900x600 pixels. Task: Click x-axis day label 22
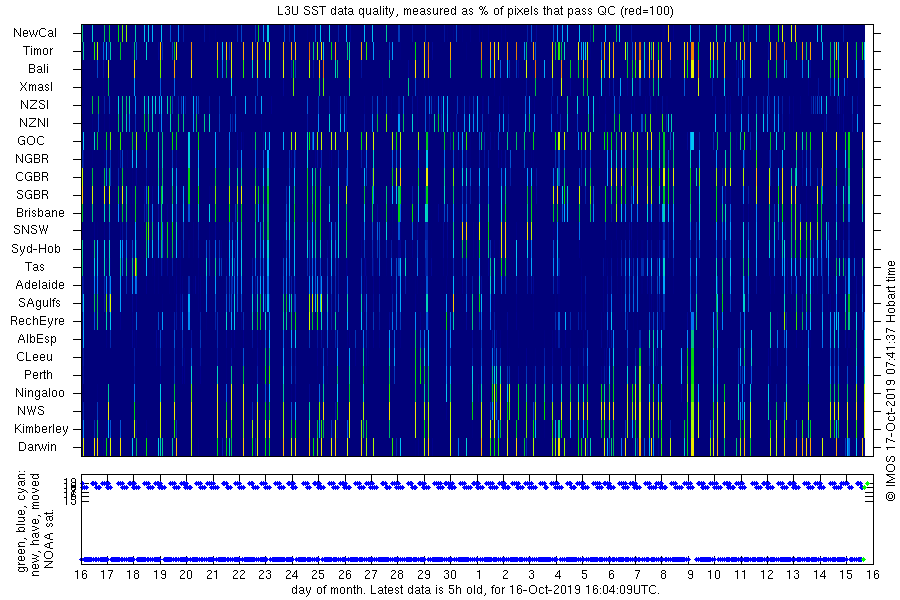[x=239, y=575]
